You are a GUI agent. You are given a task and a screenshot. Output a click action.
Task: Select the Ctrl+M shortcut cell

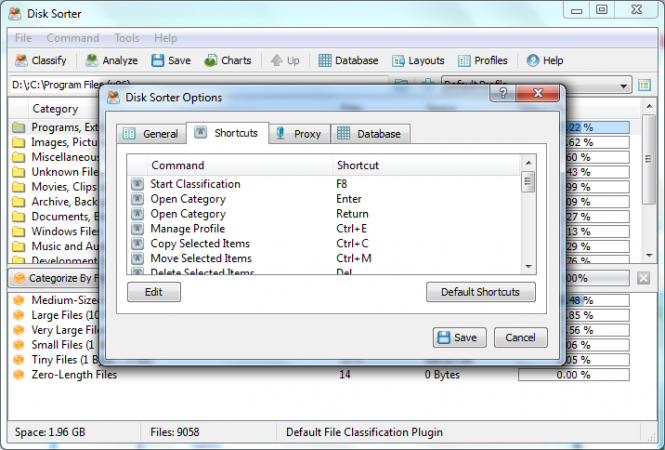(x=354, y=258)
